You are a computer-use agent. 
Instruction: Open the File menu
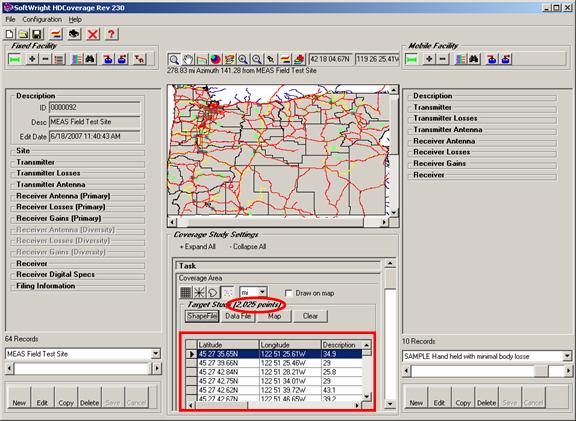pos(10,19)
